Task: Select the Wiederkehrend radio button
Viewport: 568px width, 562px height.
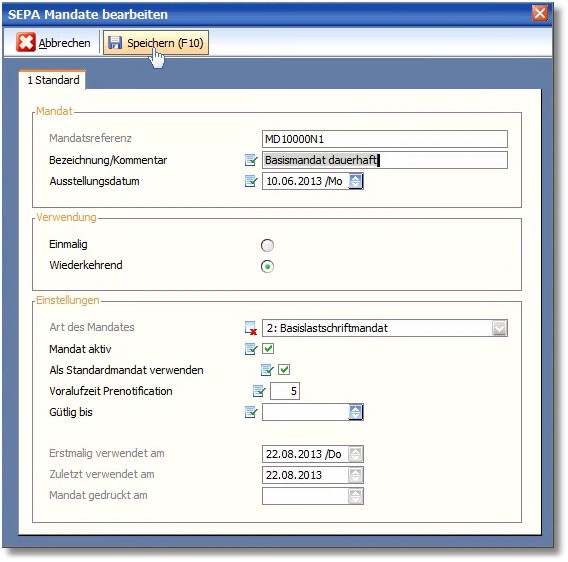Action: pos(267,266)
